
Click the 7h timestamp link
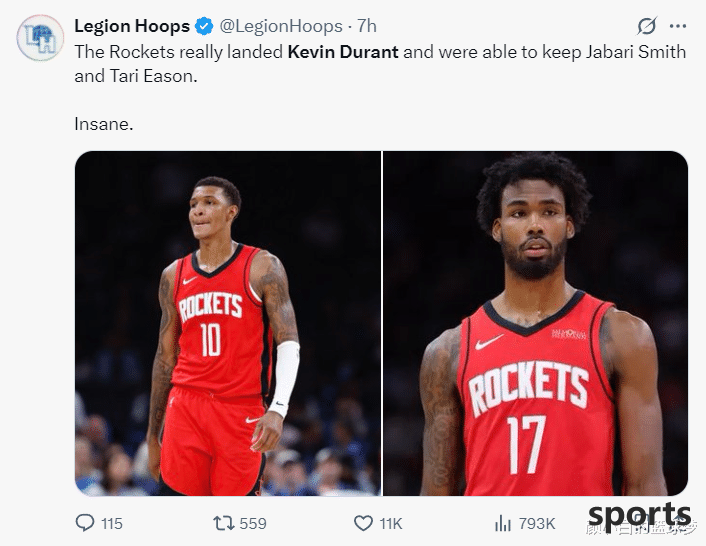point(367,26)
